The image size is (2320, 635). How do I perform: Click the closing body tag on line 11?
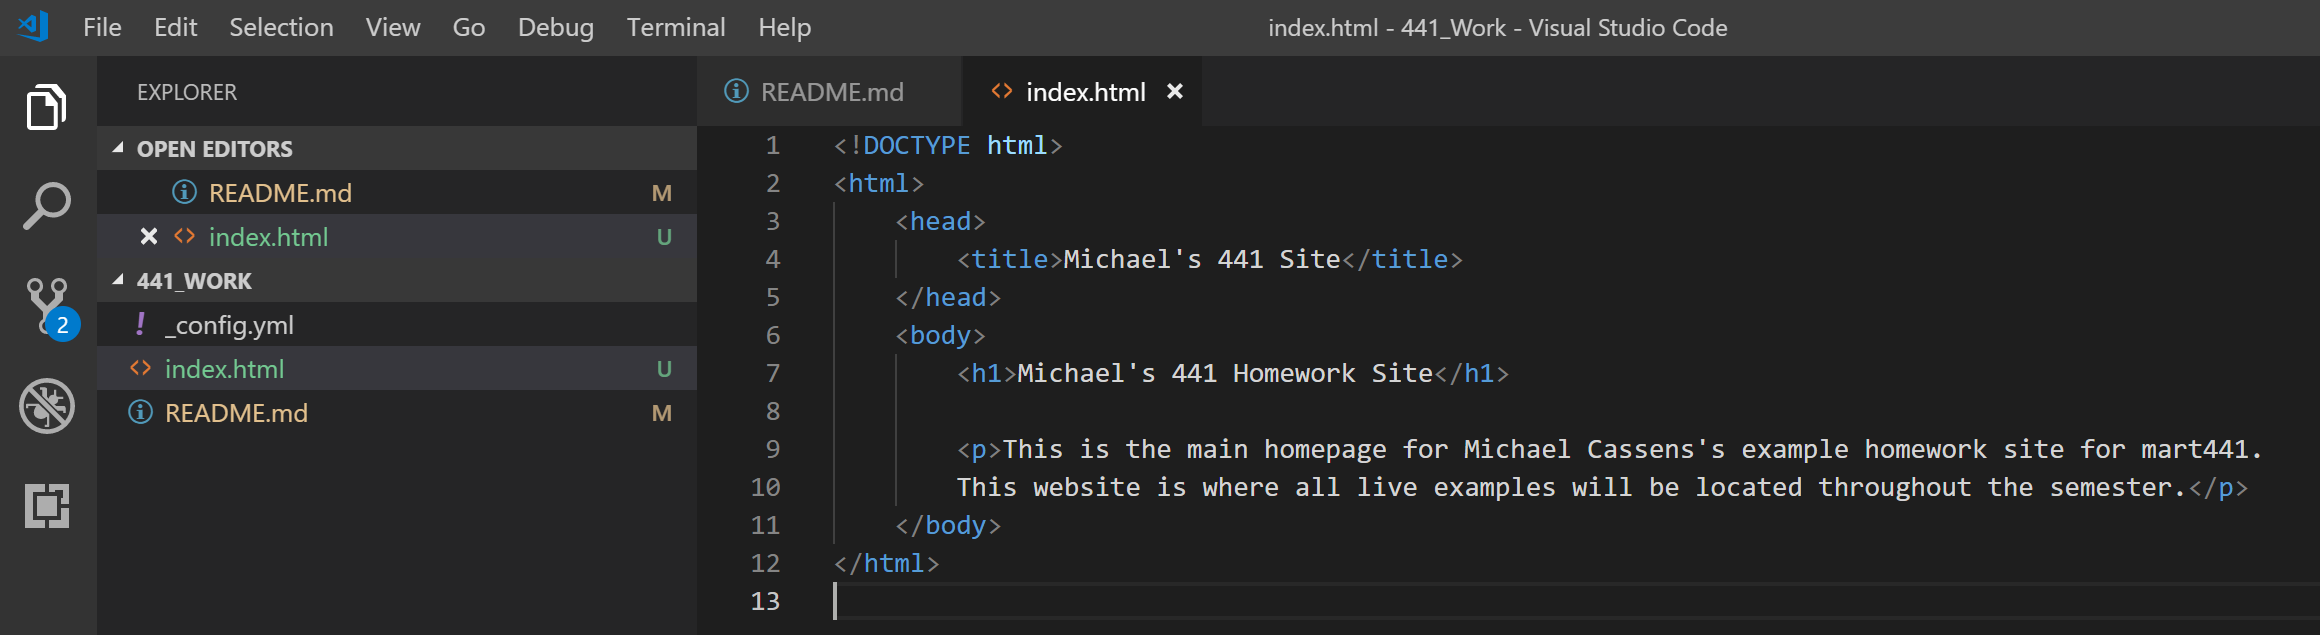(948, 525)
